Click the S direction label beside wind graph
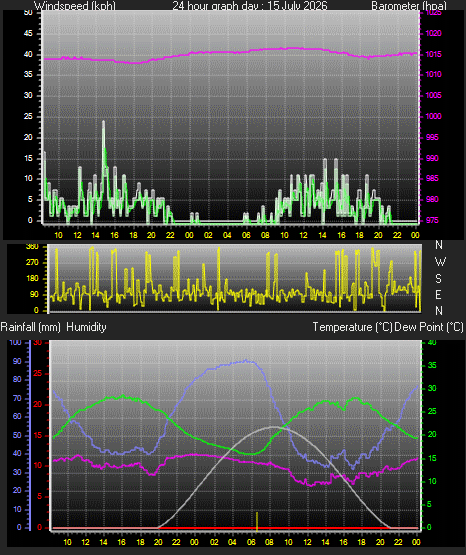 pos(438,279)
